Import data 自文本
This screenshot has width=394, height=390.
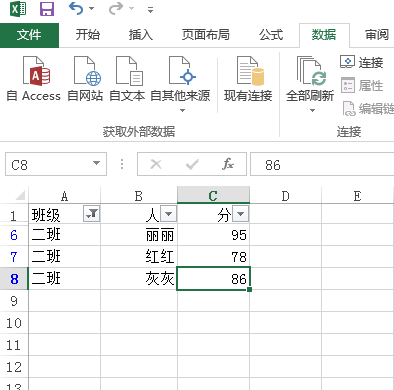pos(127,79)
